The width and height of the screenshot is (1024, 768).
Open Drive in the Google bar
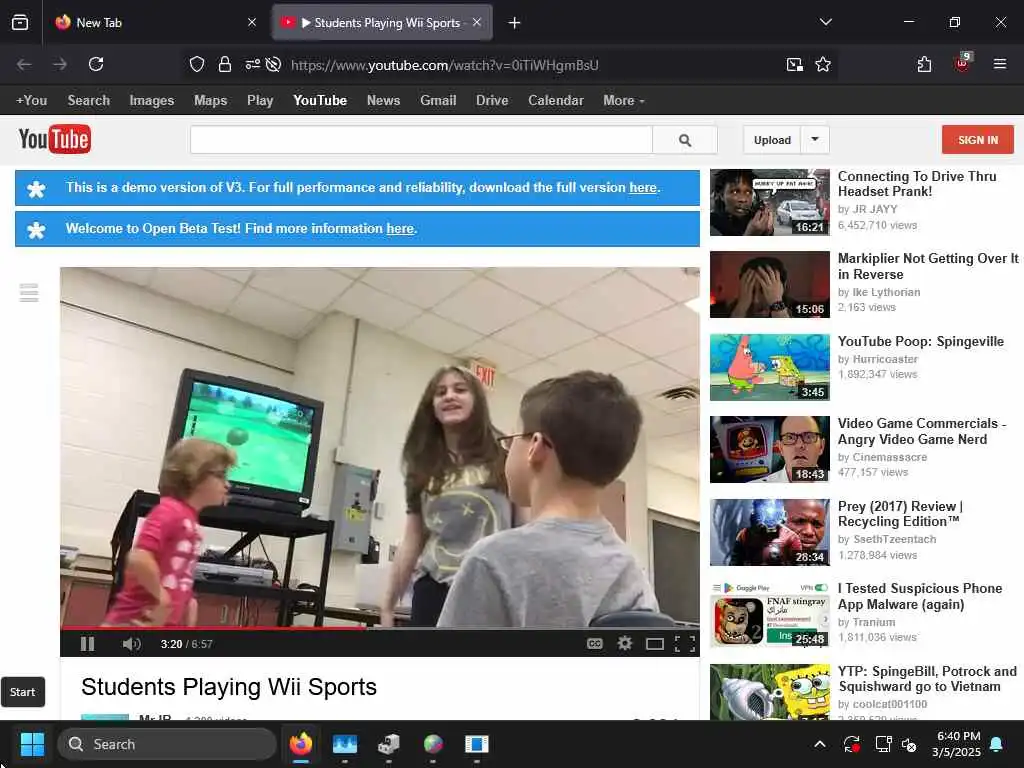[x=492, y=101]
